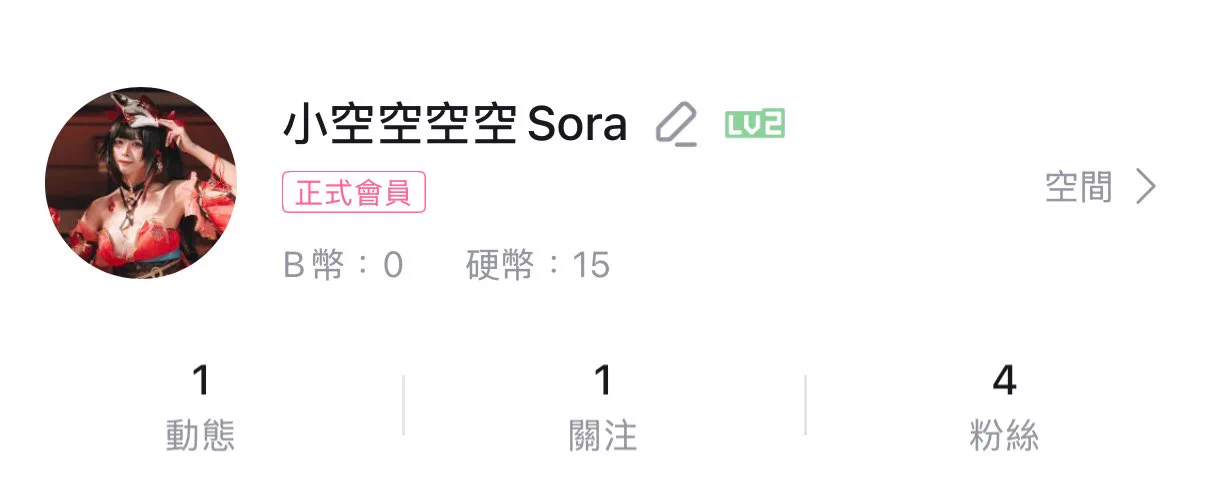The height and width of the screenshot is (483, 1206).
Task: Click the follower count 4
Action: click(x=1004, y=380)
